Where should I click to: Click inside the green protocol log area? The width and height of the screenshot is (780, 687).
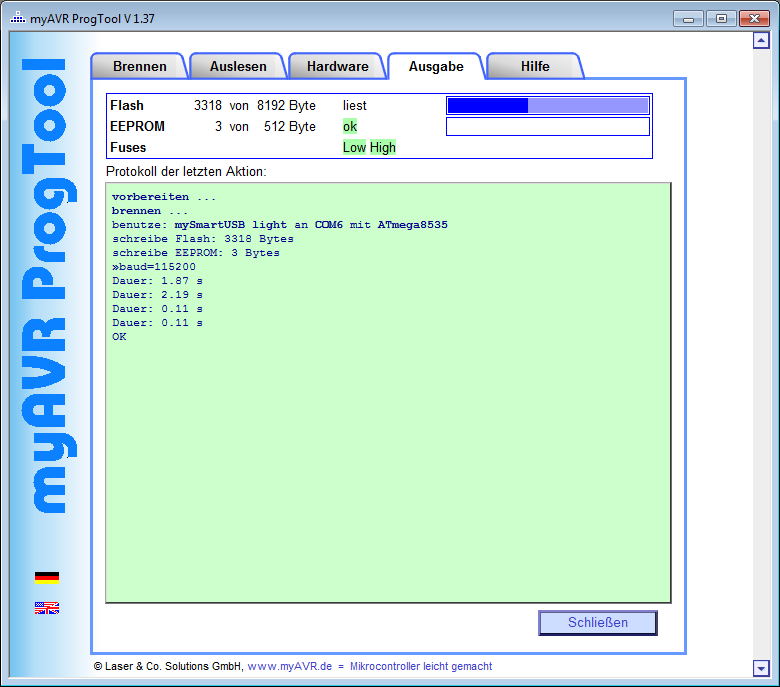[x=388, y=450]
